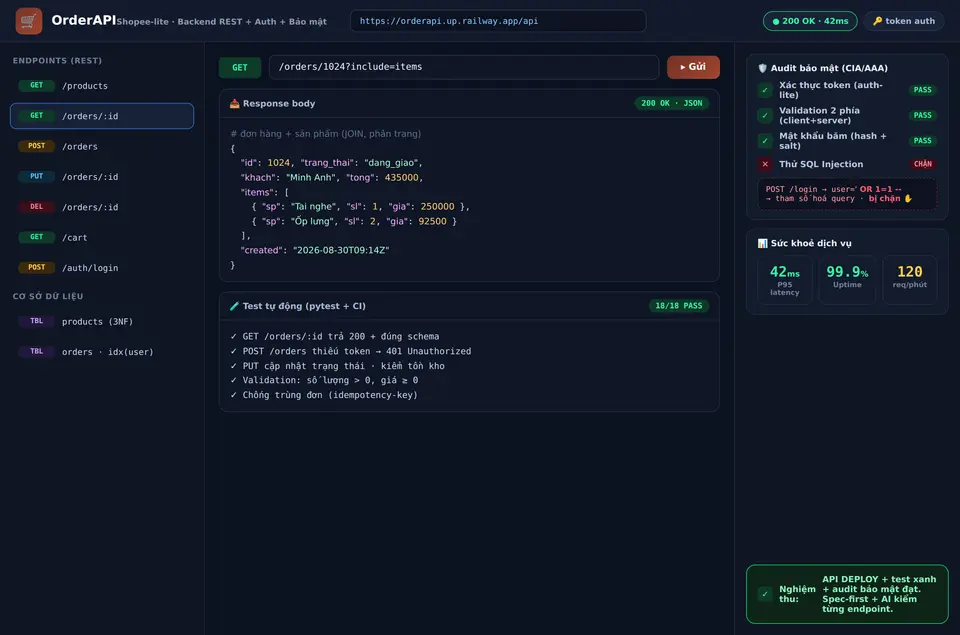
Task: Toggle the Thử SQL Injection X mark
Action: (x=765, y=164)
